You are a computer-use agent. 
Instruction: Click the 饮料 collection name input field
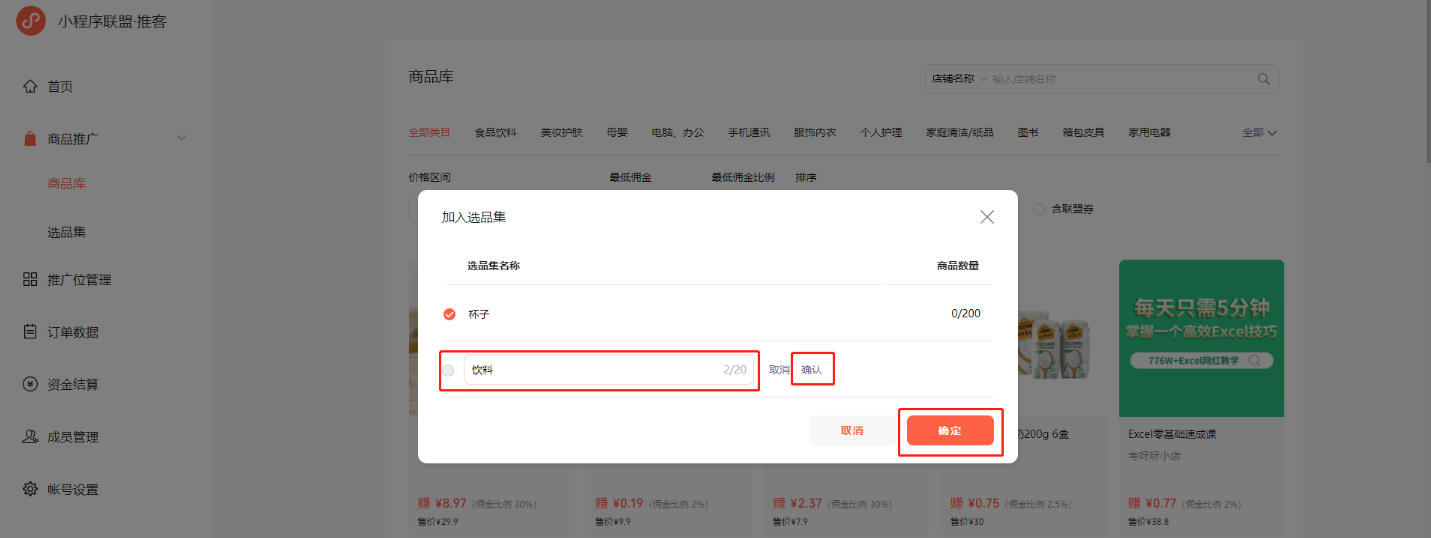[x=609, y=370]
